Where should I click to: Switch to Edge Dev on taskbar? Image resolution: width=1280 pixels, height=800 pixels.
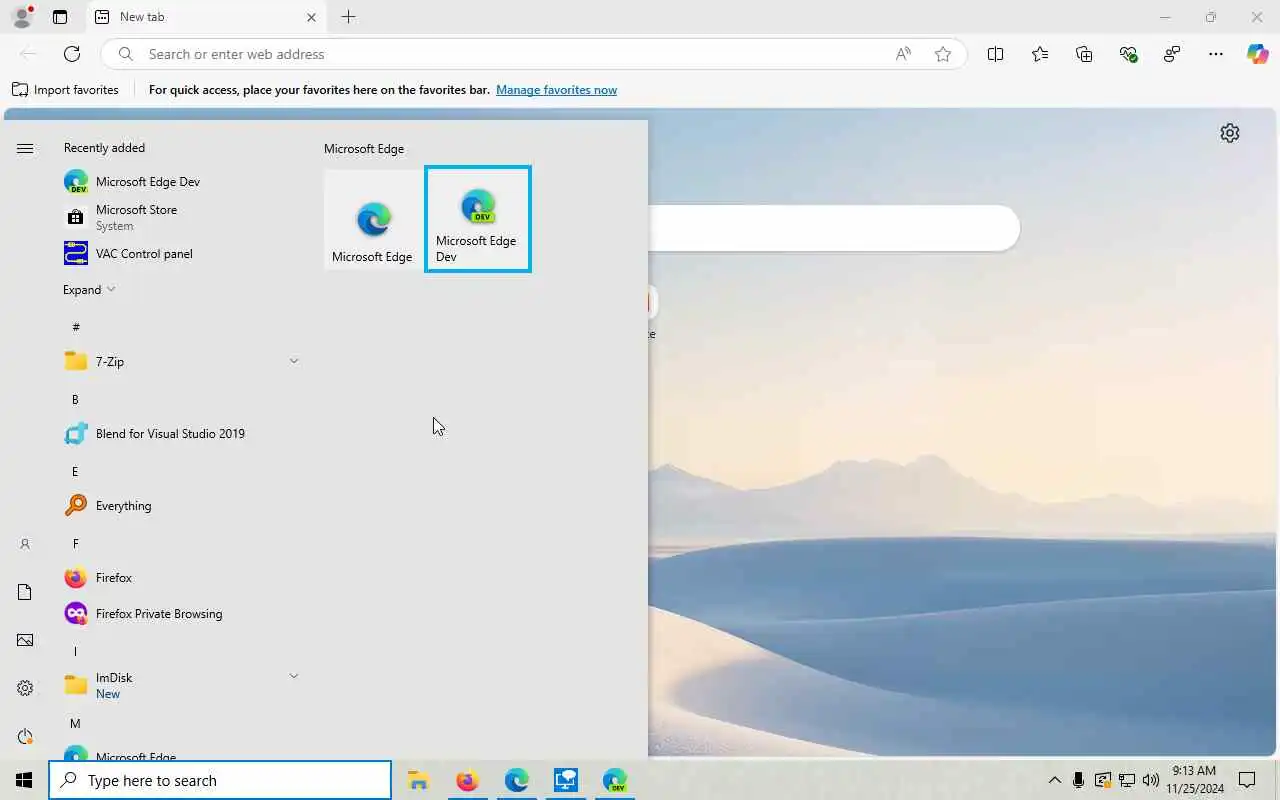614,780
